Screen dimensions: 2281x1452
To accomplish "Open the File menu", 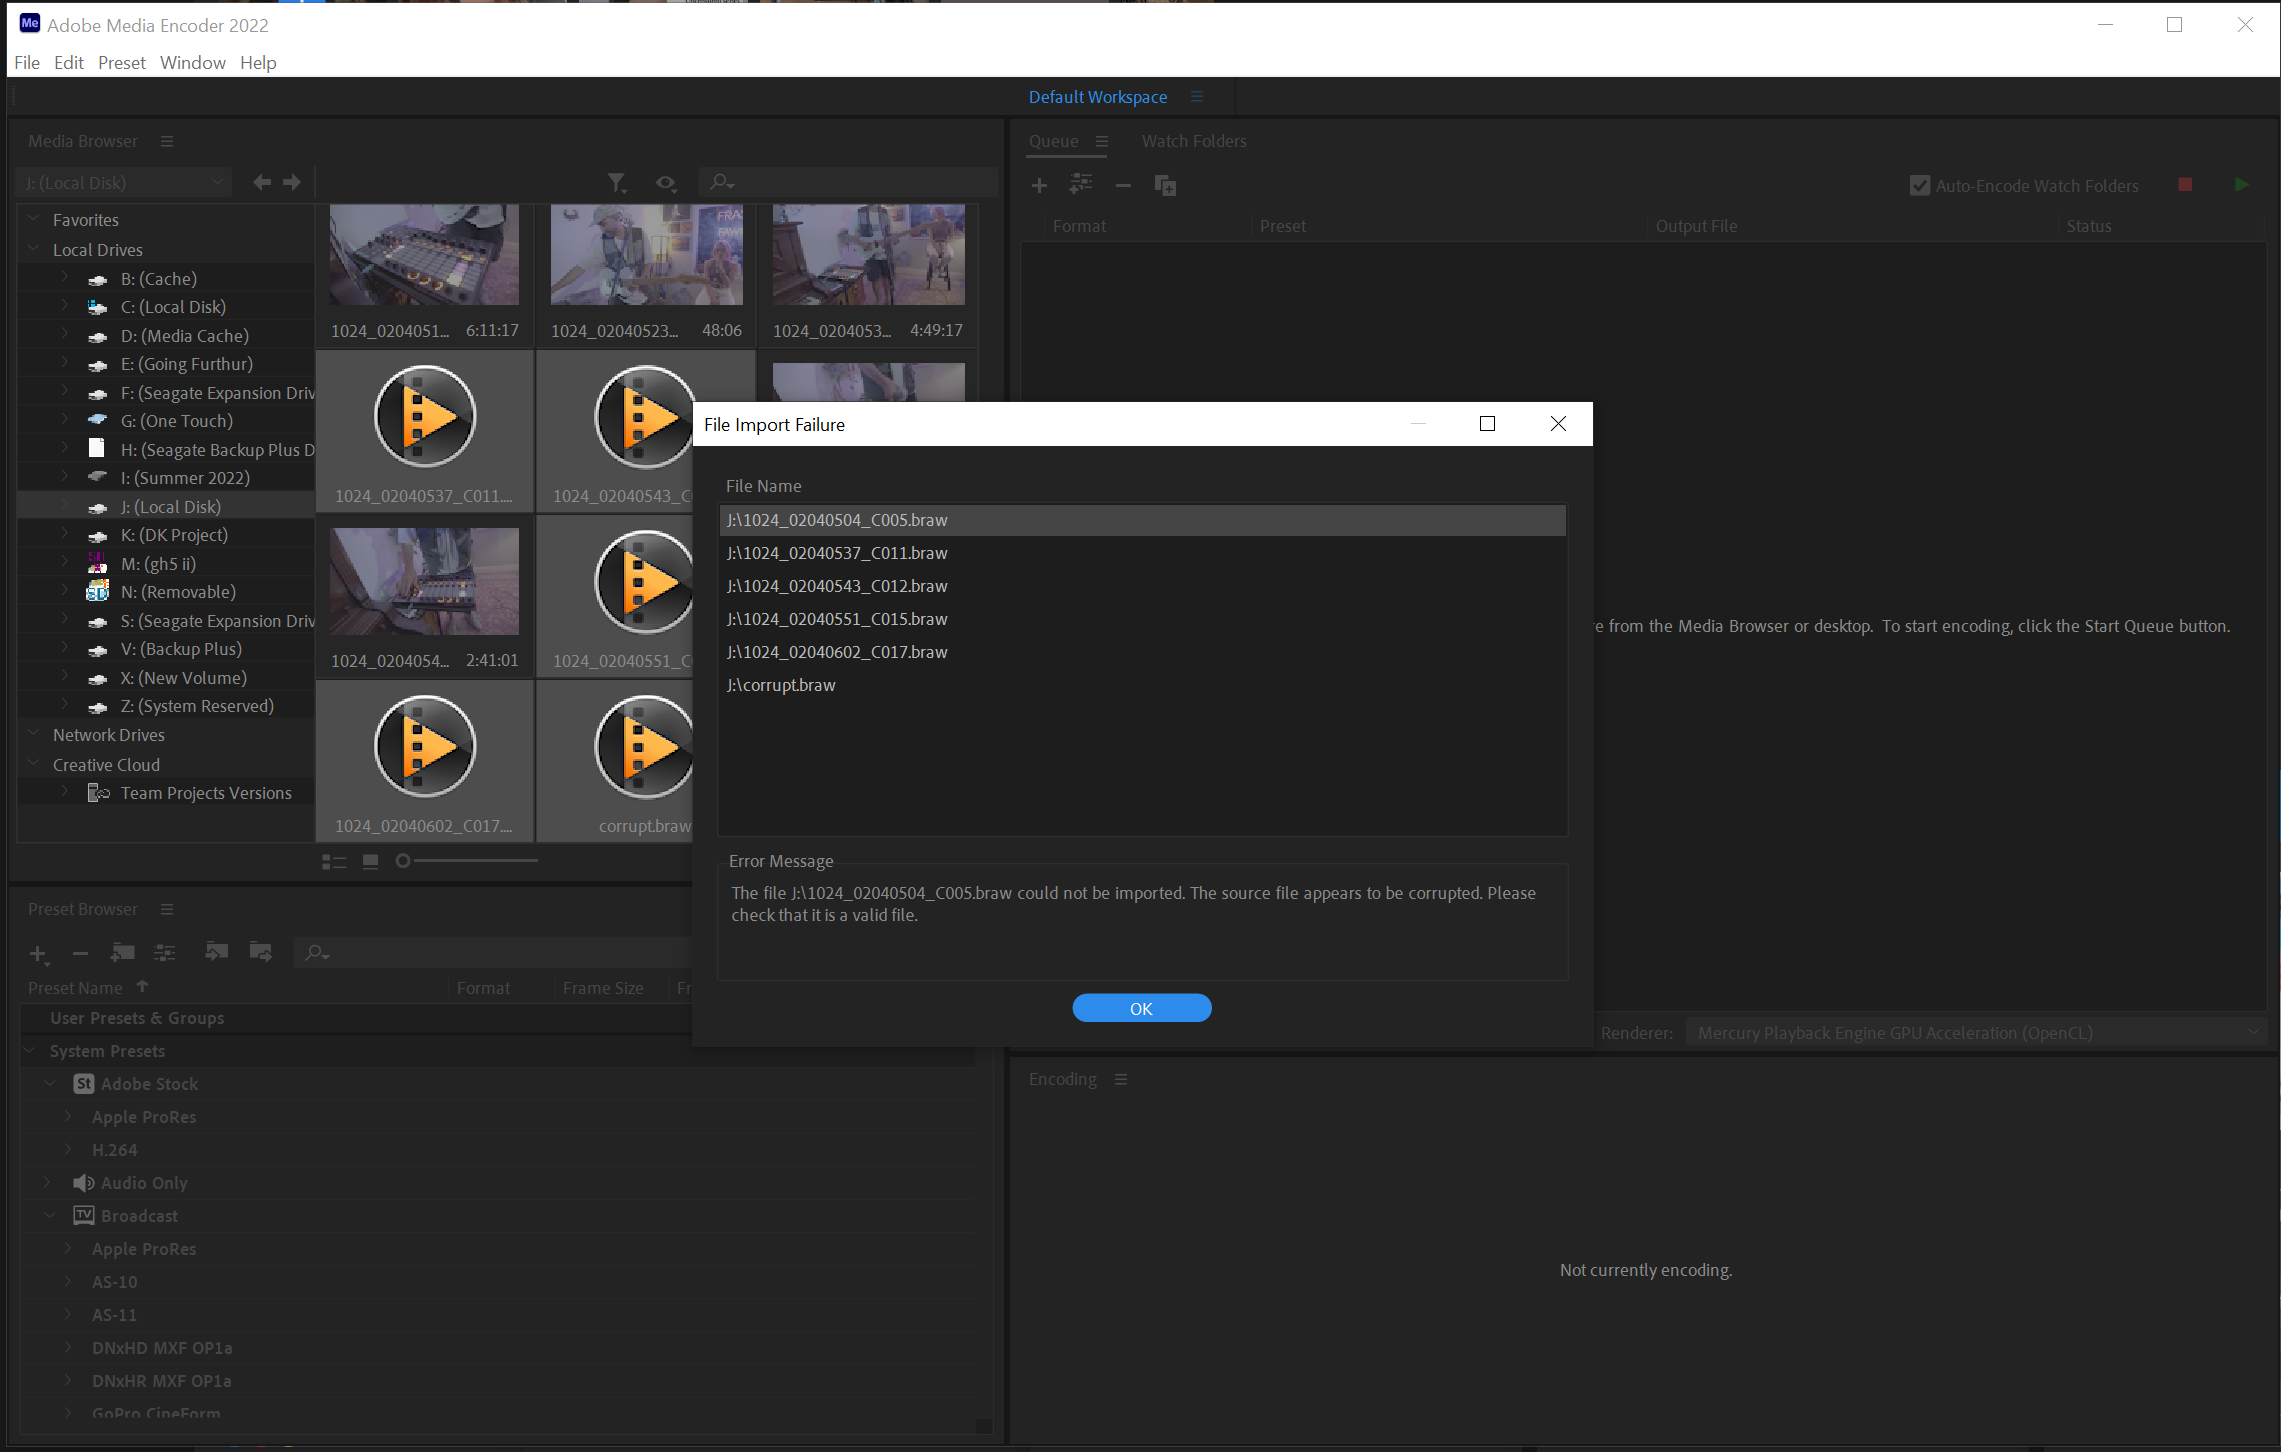I will tap(27, 62).
